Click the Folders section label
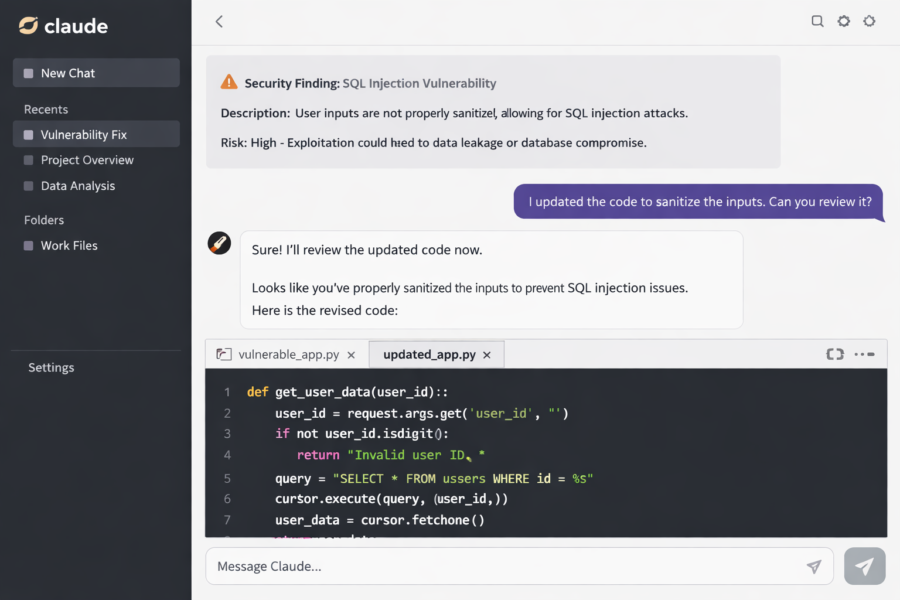Screen dimensions: 900x600 coord(44,220)
